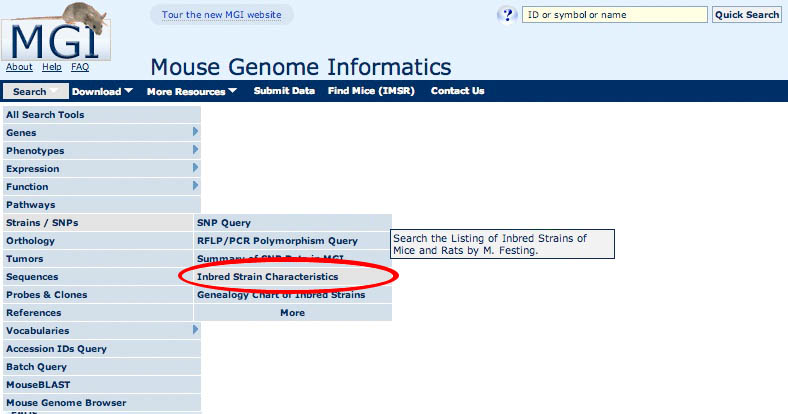Click the MGI mouse logo
The height and width of the screenshot is (414, 788).
56,31
